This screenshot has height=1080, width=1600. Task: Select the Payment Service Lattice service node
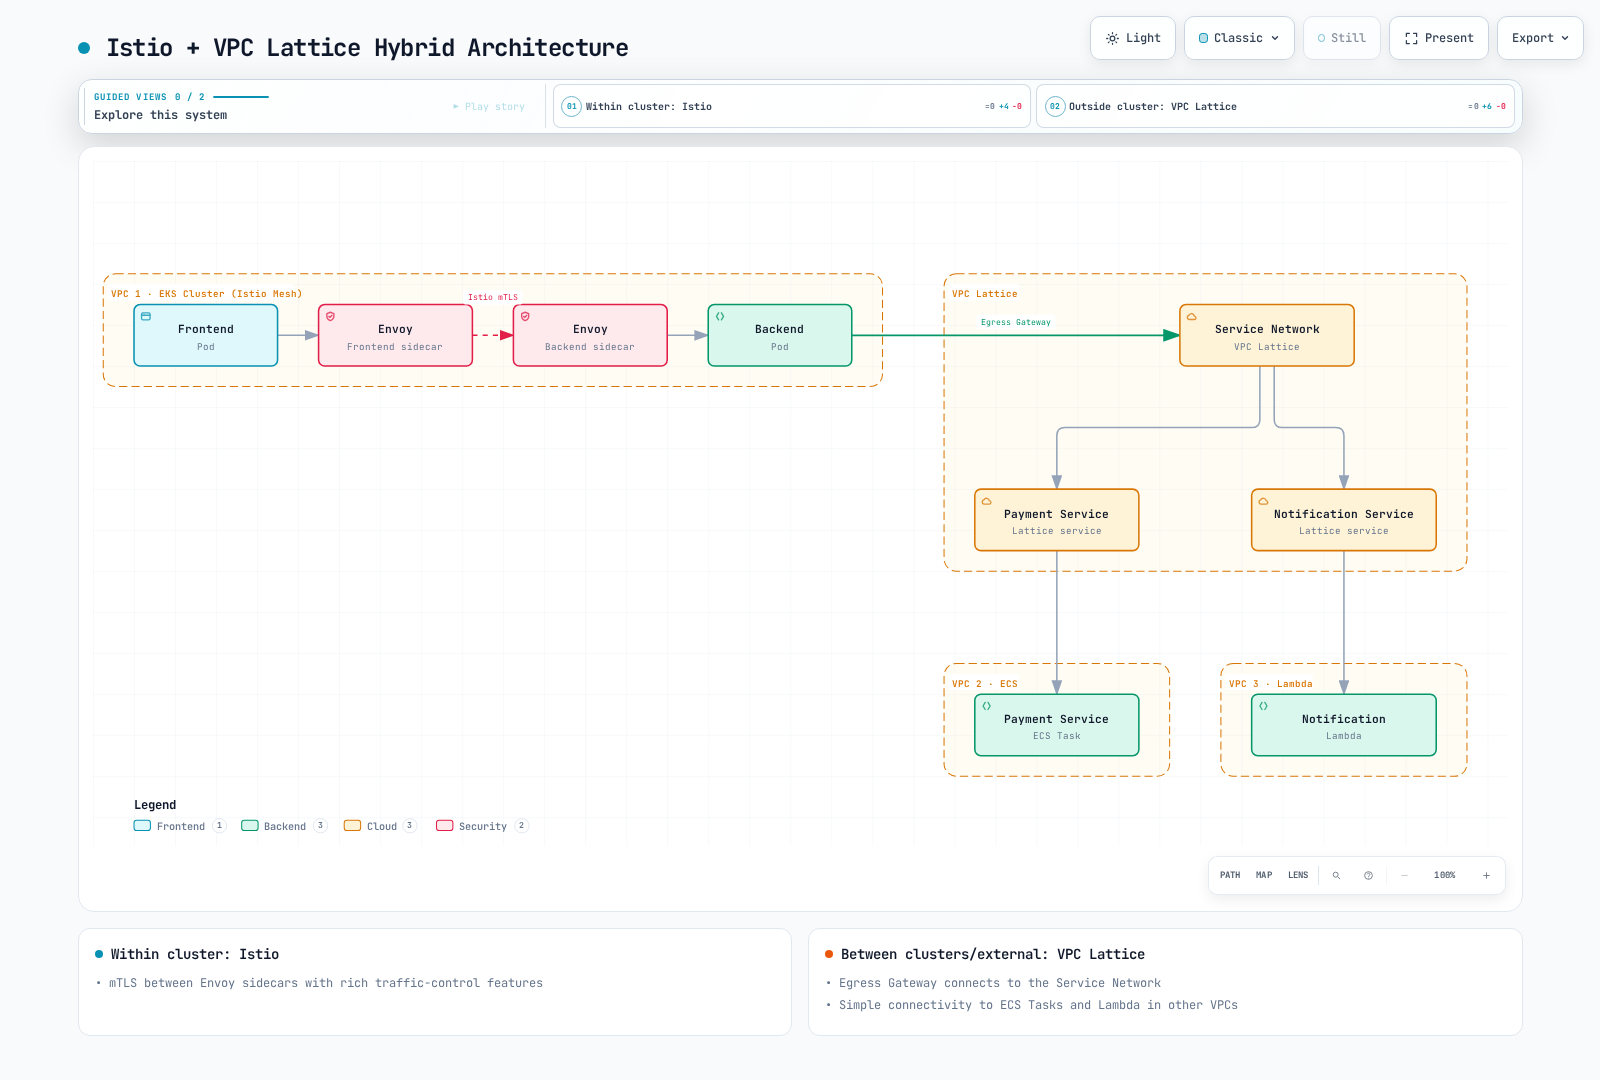[1057, 520]
